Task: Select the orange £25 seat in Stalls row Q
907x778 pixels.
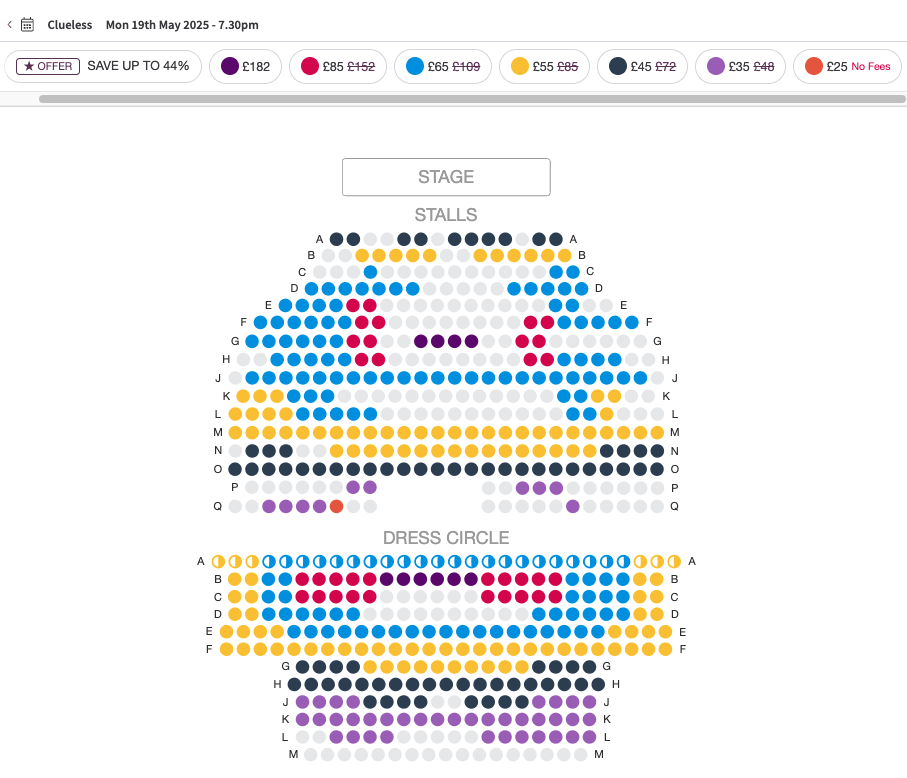Action: point(336,507)
